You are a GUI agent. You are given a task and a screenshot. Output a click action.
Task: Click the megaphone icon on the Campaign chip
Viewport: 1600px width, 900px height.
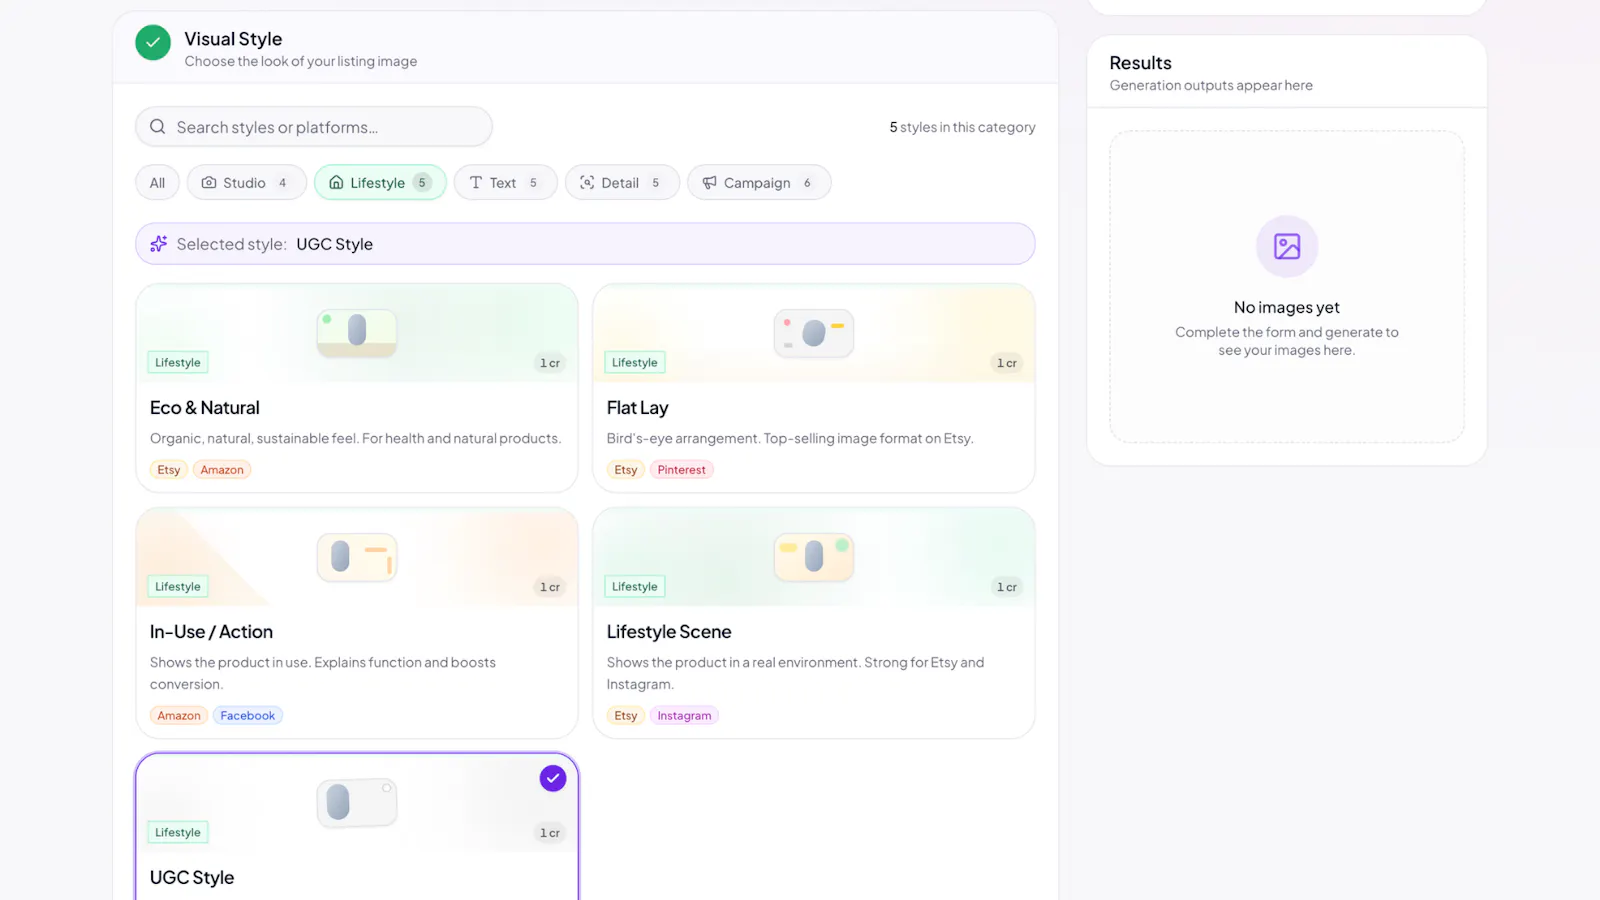709,183
